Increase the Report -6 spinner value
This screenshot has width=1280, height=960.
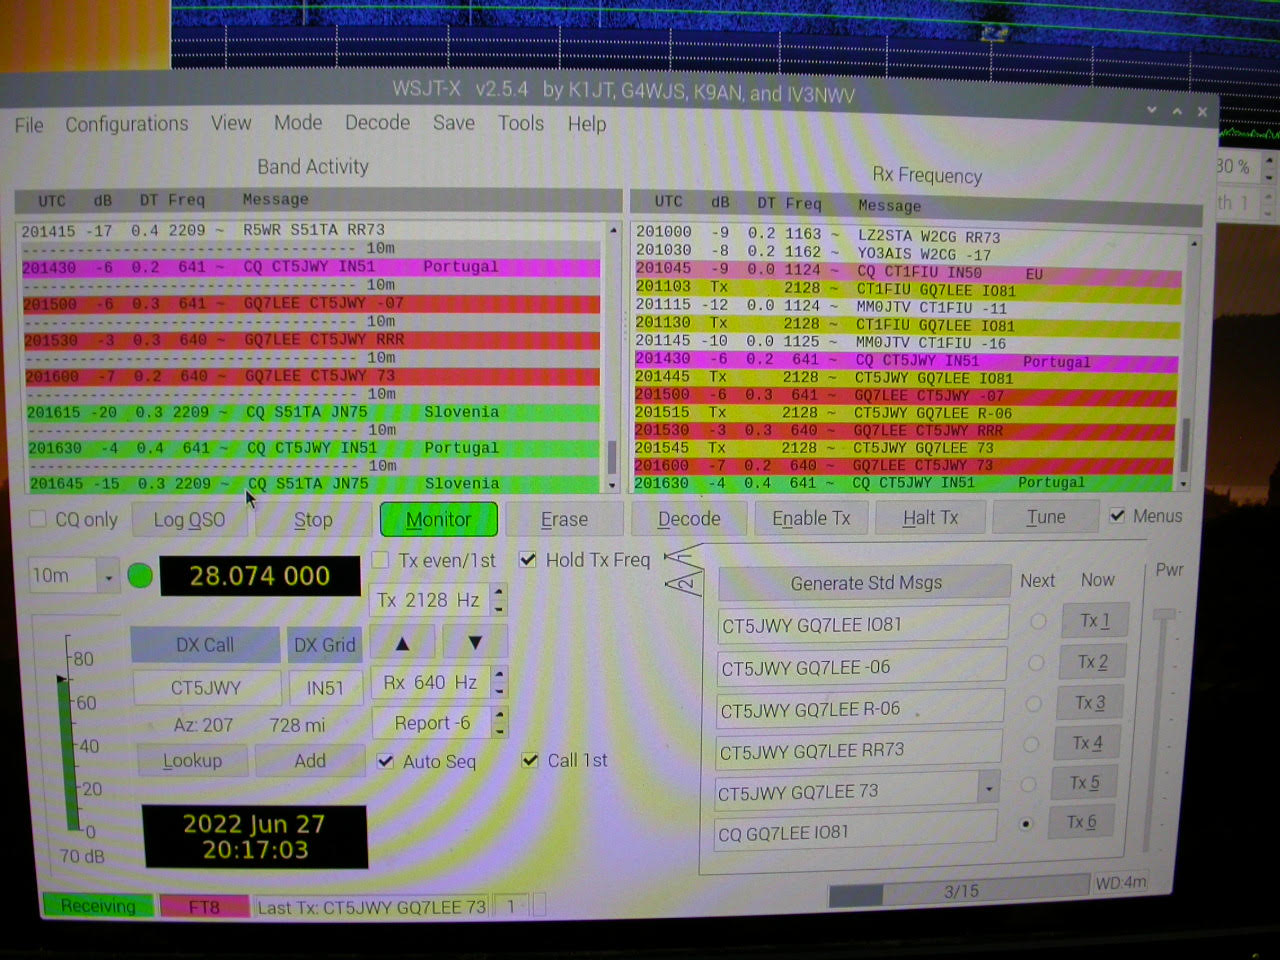(x=500, y=715)
